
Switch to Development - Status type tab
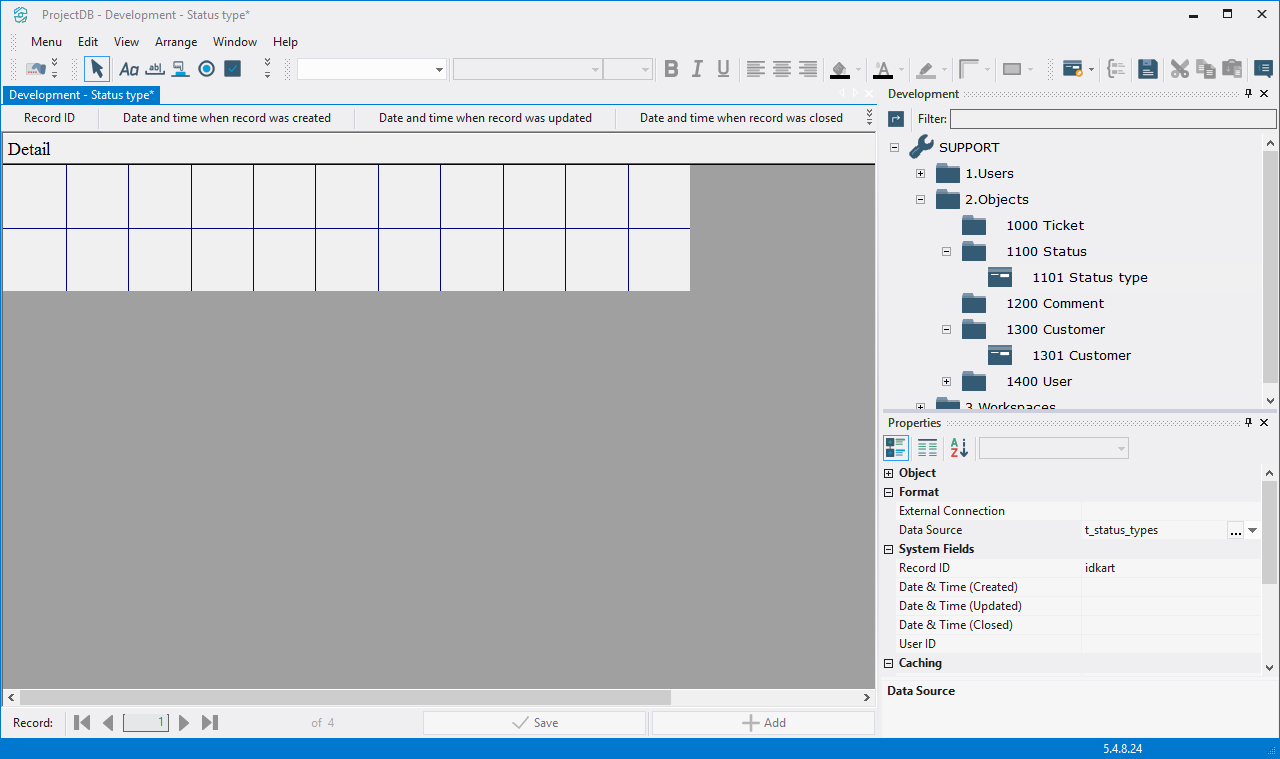click(x=81, y=95)
